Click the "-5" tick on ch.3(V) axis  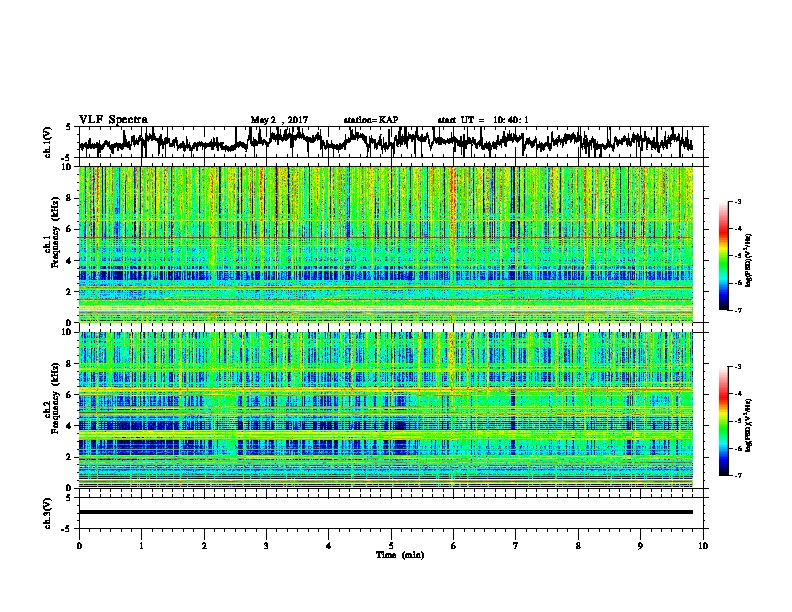tap(68, 529)
